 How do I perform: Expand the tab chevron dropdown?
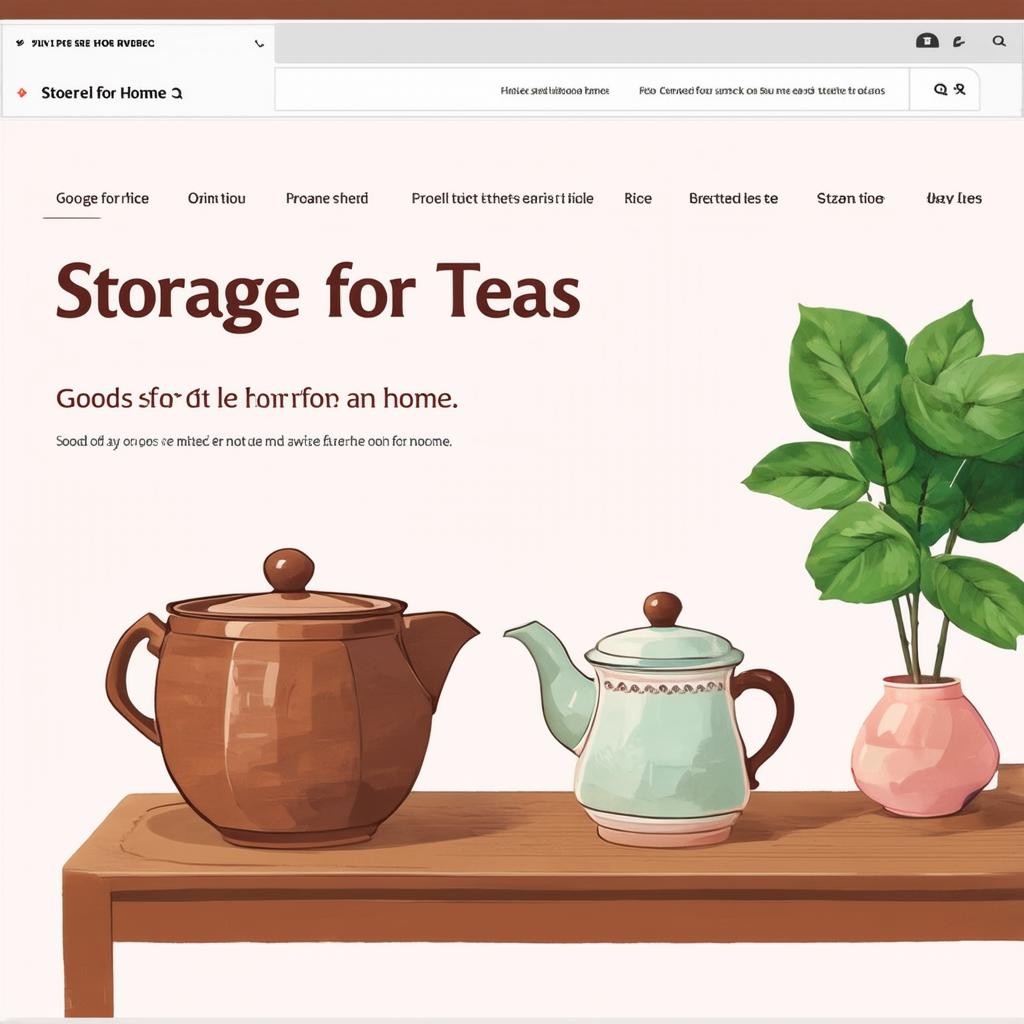[260, 44]
